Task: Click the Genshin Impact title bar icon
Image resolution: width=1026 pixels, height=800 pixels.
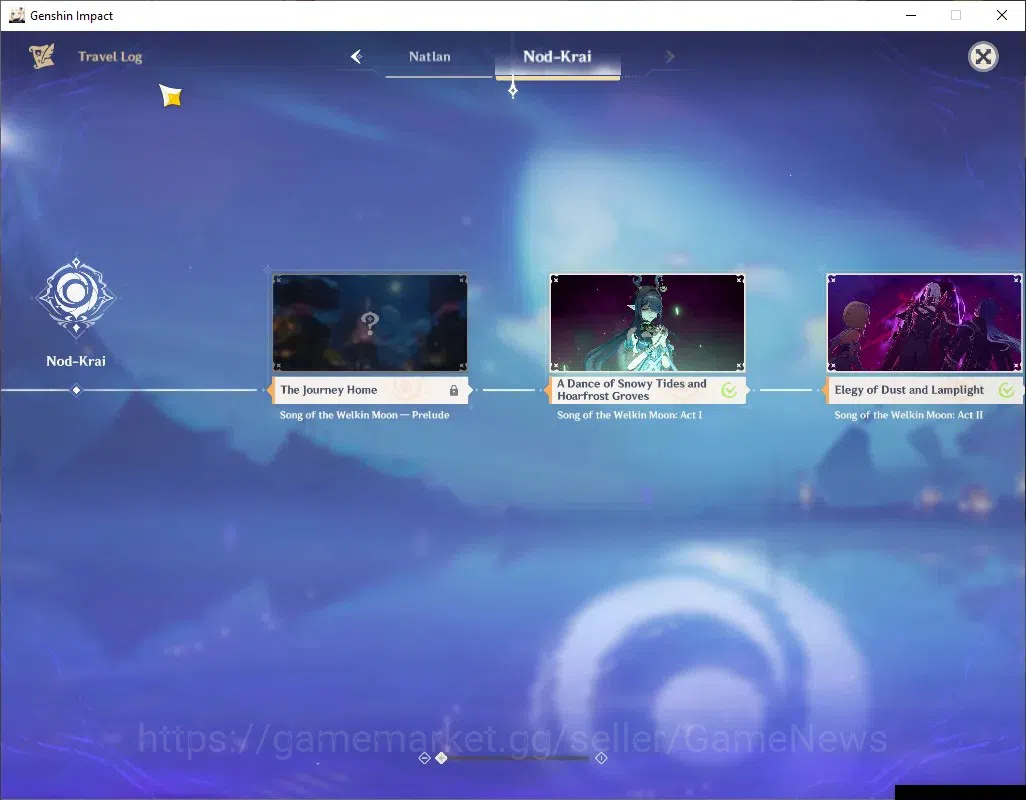Action: pos(16,15)
